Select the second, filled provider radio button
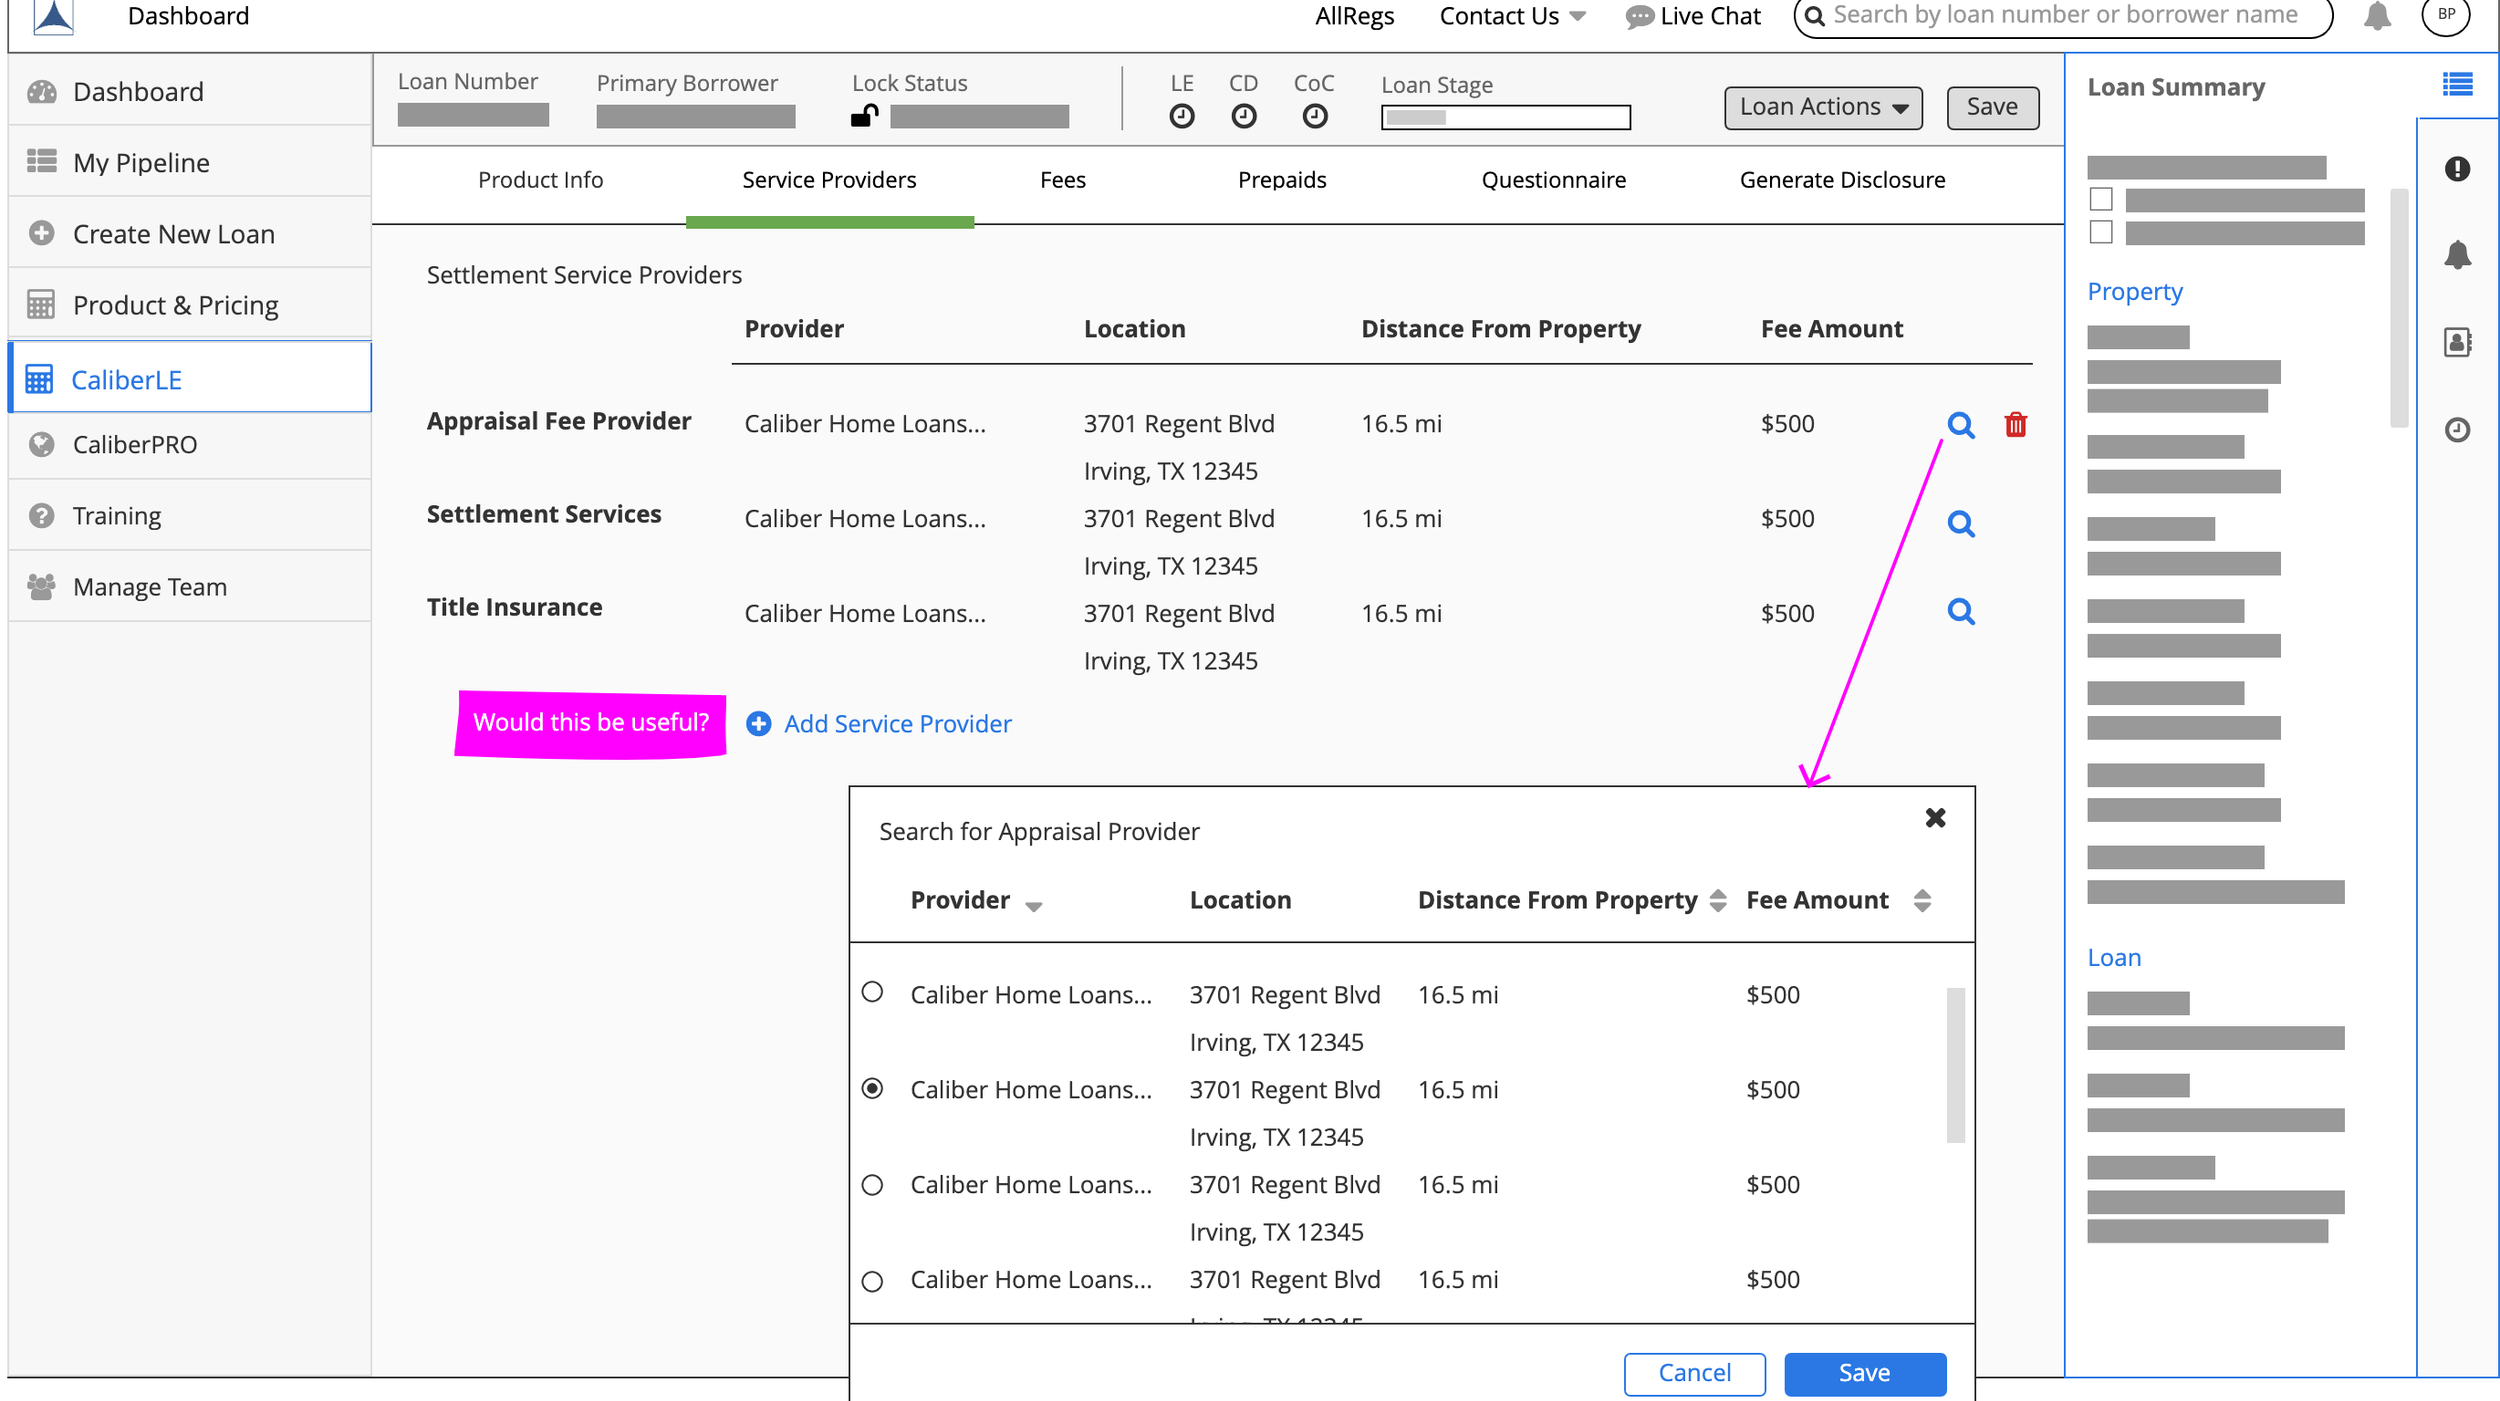Image resolution: width=2500 pixels, height=1401 pixels. [x=872, y=1088]
